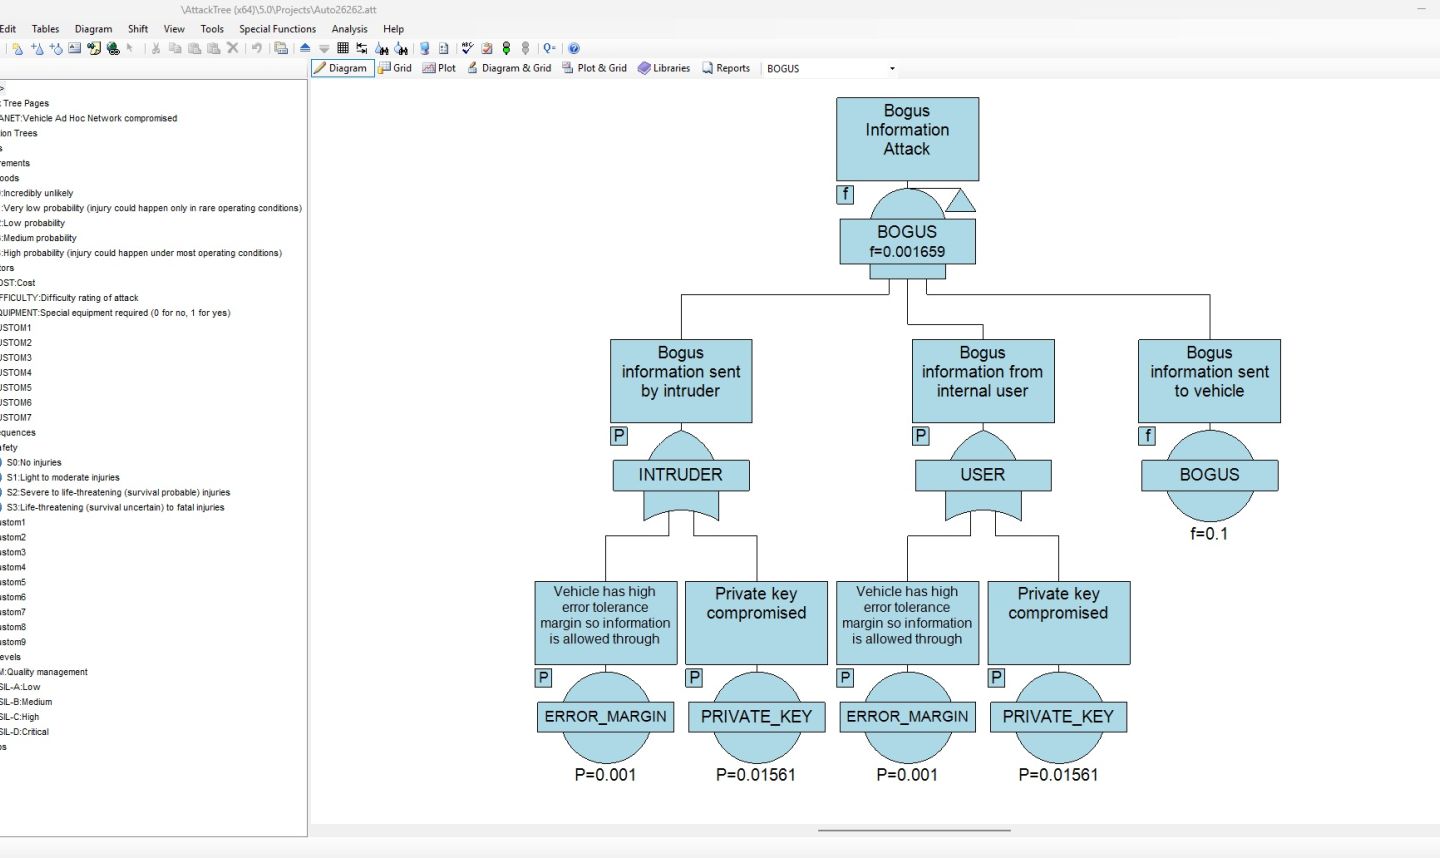The image size is (1440, 858).
Task: Click the Copy icon on the toolbar
Action: (x=175, y=48)
